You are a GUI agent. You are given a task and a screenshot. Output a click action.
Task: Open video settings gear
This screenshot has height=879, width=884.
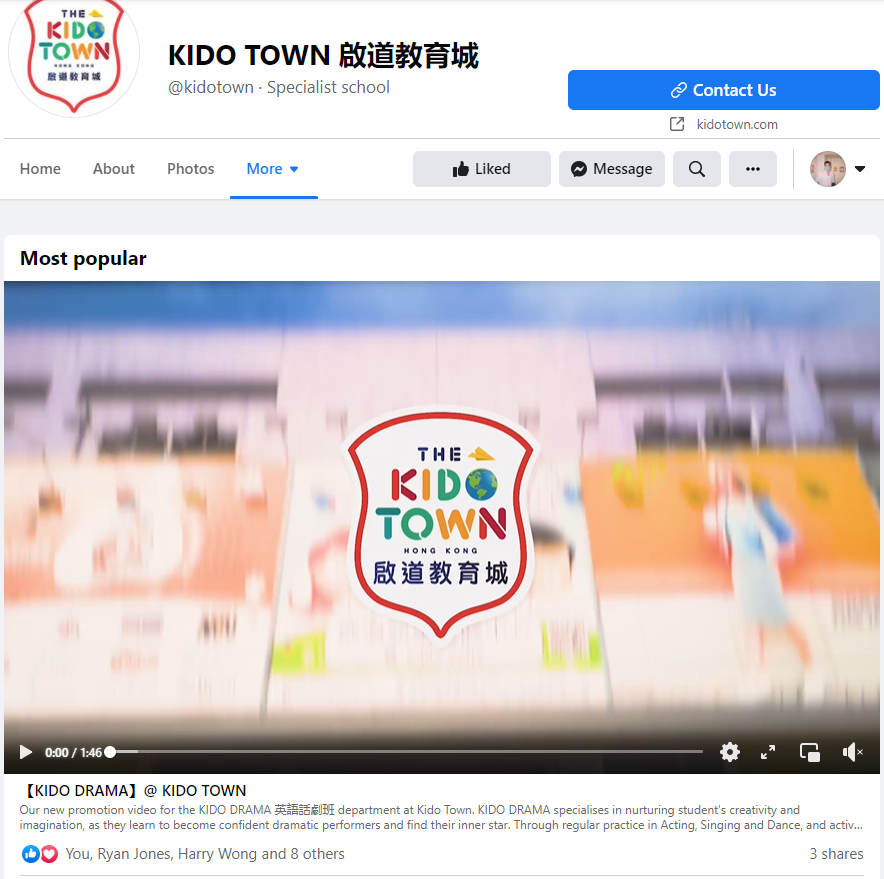tap(730, 752)
